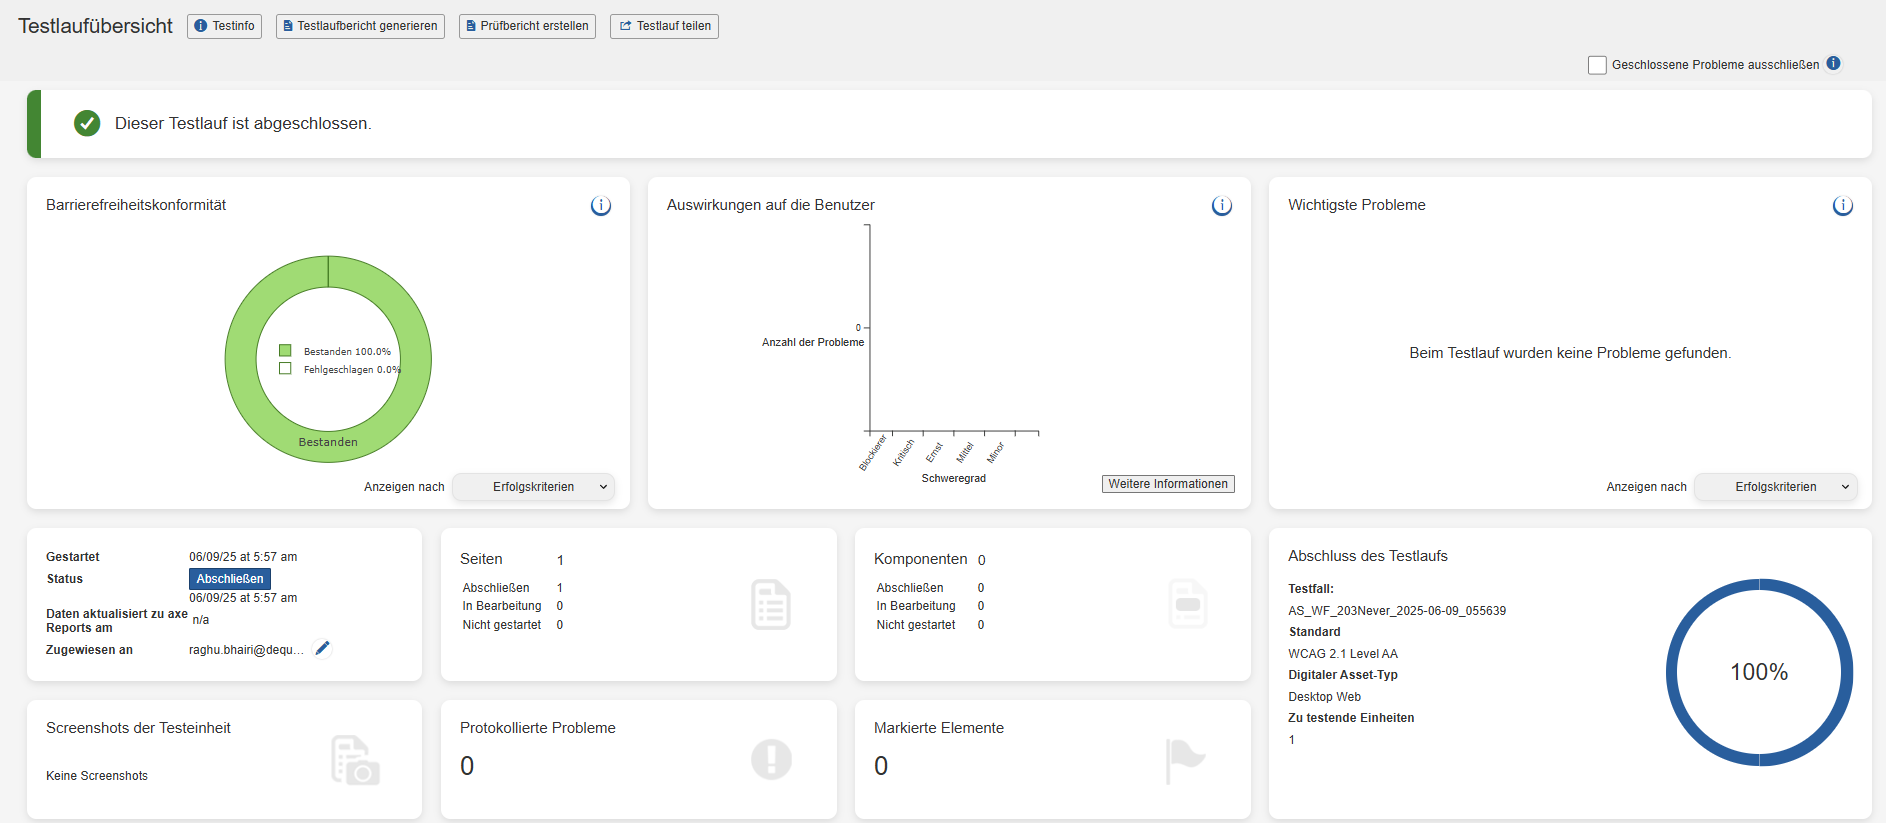The height and width of the screenshot is (823, 1886).
Task: Enable Geschlossene Probleme ausschließen checkbox
Action: coord(1597,65)
